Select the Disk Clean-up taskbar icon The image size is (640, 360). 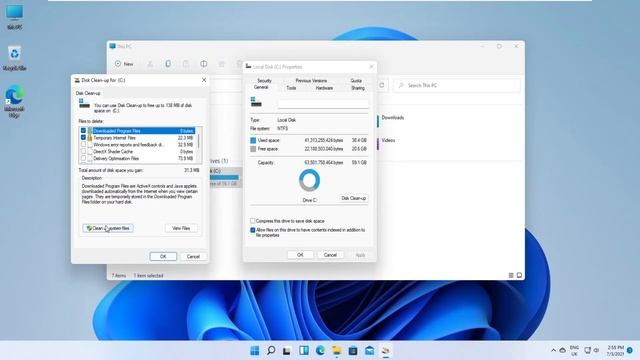pyautogui.click(x=386, y=351)
